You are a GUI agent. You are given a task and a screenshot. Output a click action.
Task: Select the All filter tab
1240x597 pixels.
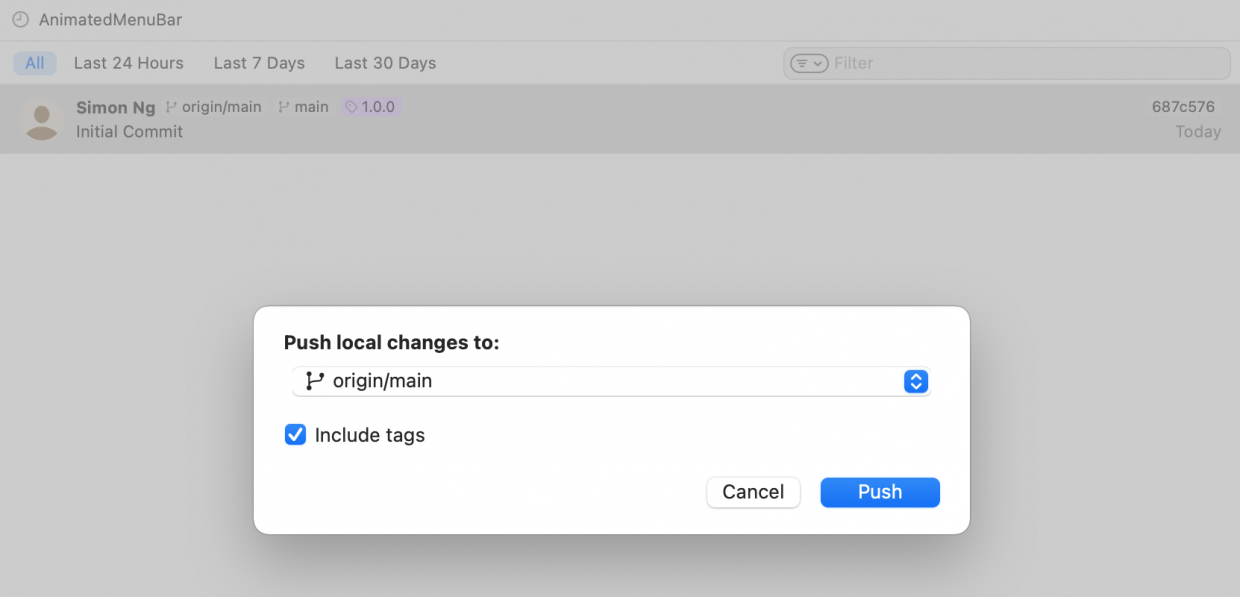[35, 63]
